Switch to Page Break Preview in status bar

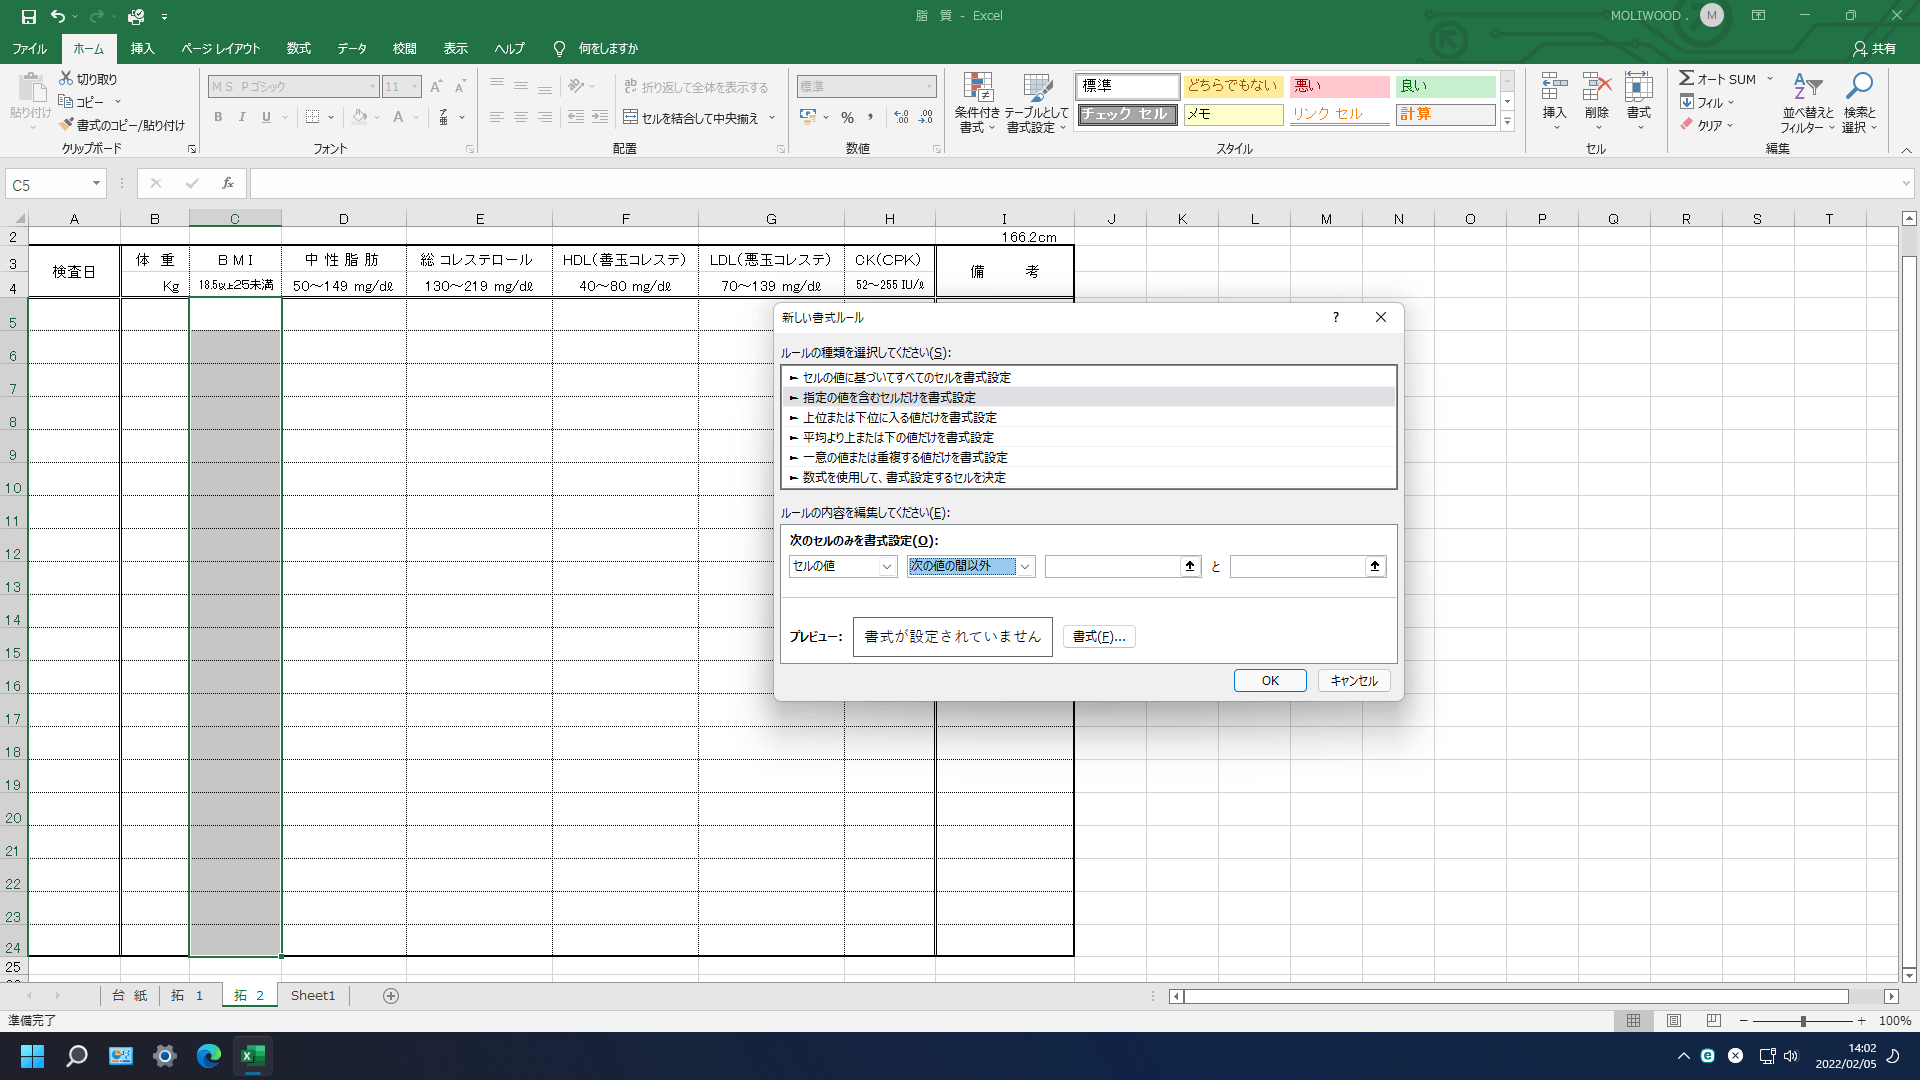click(1713, 1021)
